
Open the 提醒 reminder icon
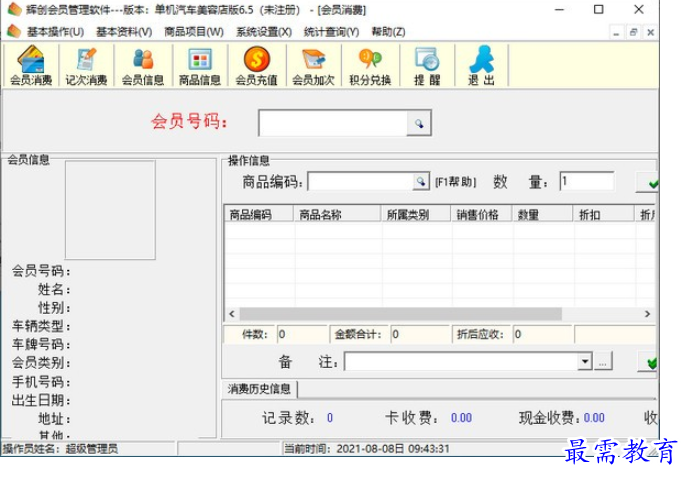tap(427, 66)
